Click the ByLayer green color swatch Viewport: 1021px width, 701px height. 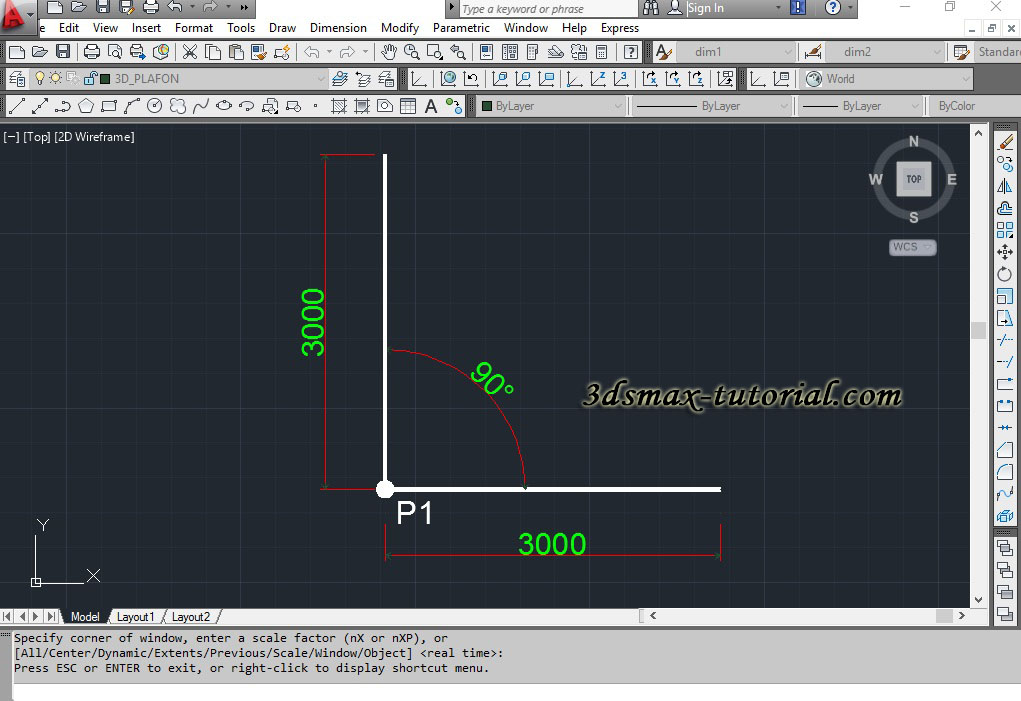pos(486,106)
